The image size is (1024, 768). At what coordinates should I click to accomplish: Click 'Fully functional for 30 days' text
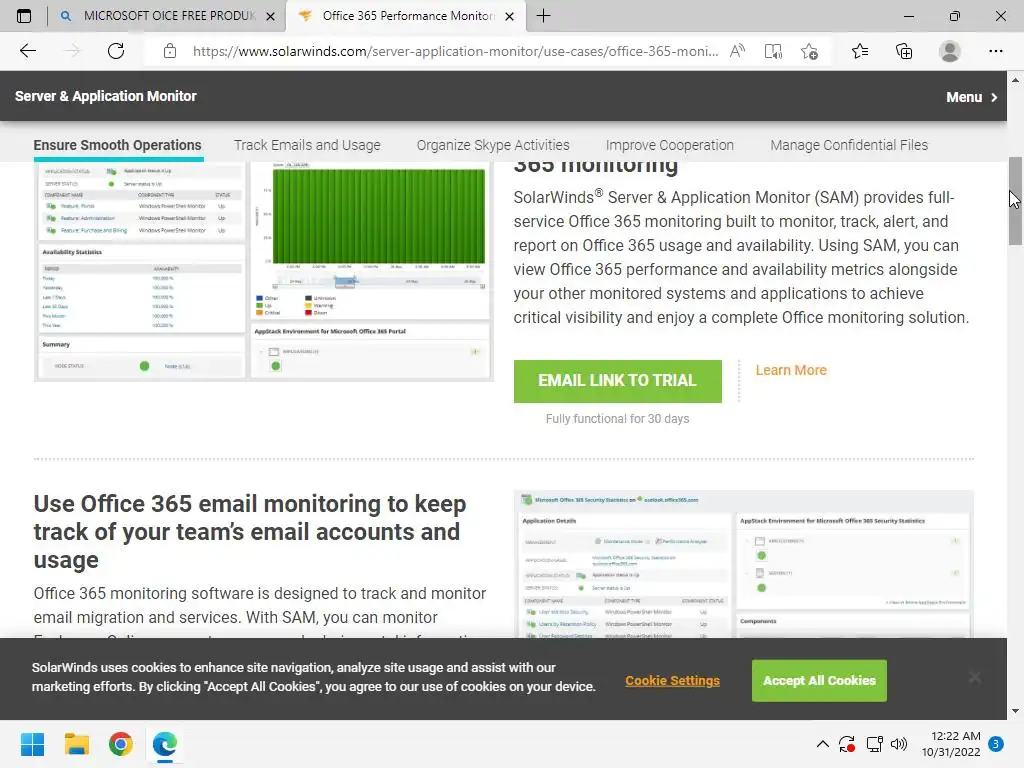(x=618, y=419)
